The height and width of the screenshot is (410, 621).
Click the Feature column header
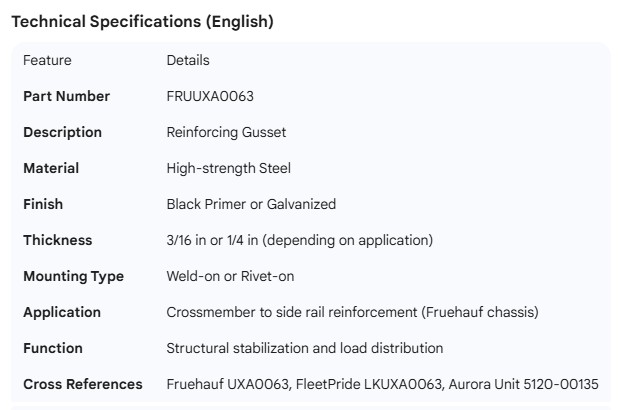pyautogui.click(x=47, y=60)
